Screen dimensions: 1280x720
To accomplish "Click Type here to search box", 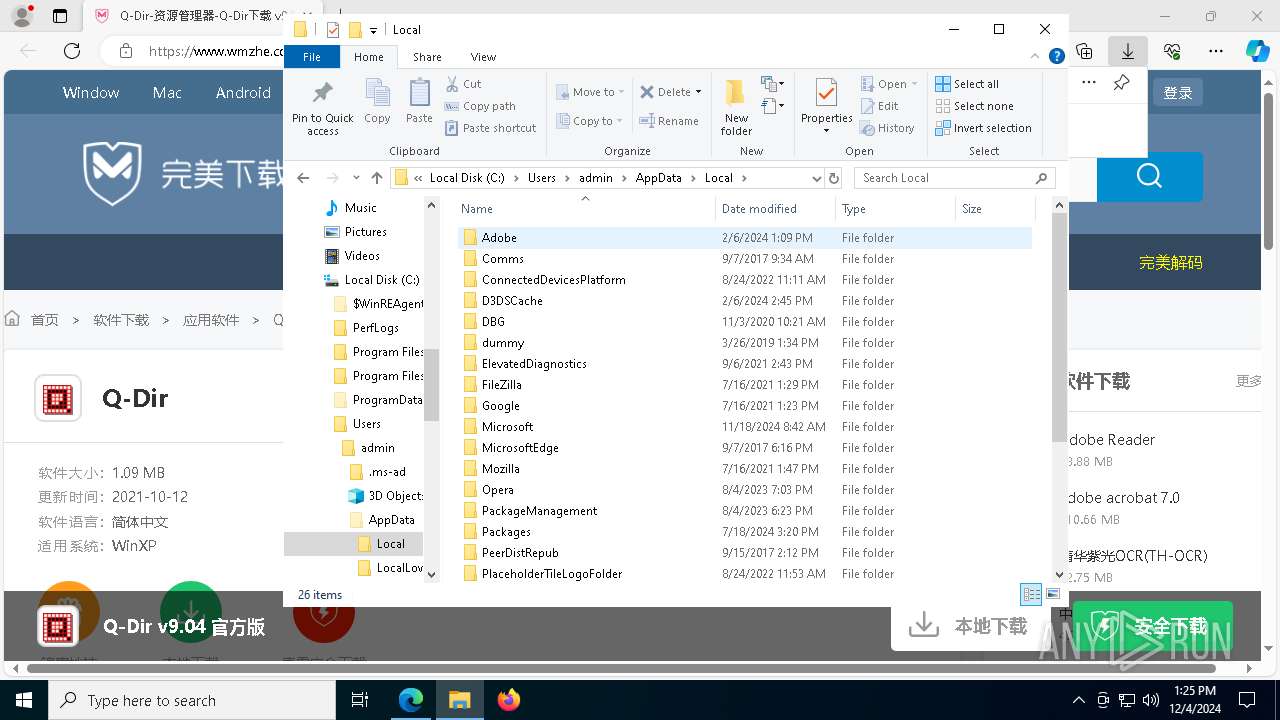I will 192,700.
